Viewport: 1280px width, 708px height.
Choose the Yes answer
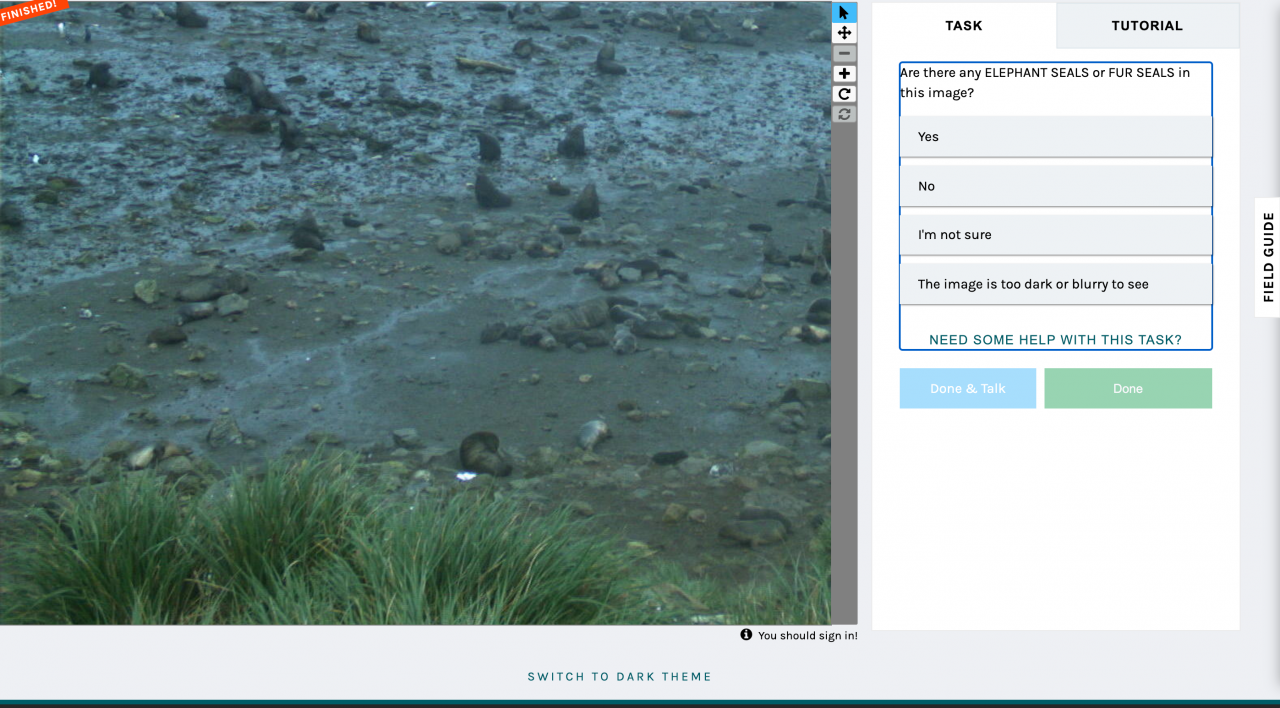point(1056,136)
